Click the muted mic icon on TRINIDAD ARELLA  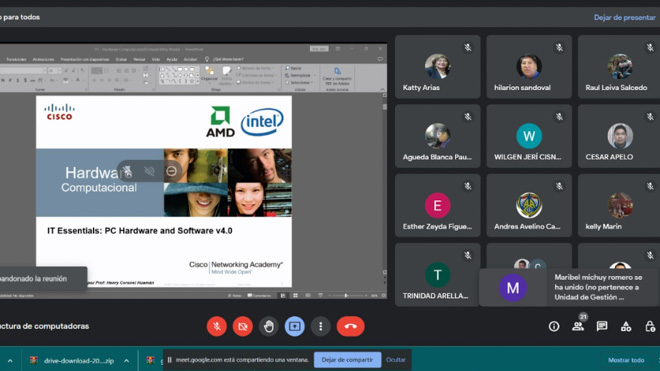[x=468, y=255]
